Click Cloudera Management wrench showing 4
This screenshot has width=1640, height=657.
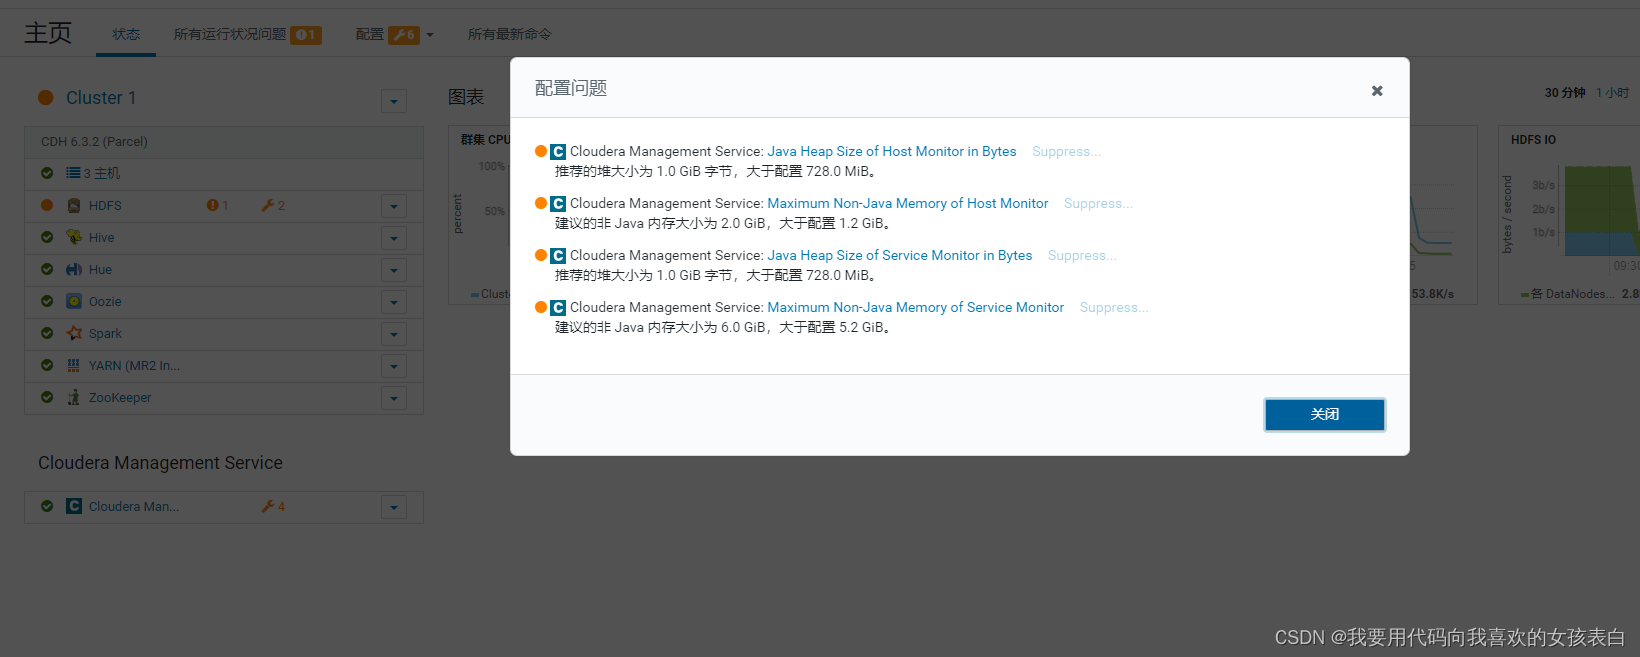[273, 506]
